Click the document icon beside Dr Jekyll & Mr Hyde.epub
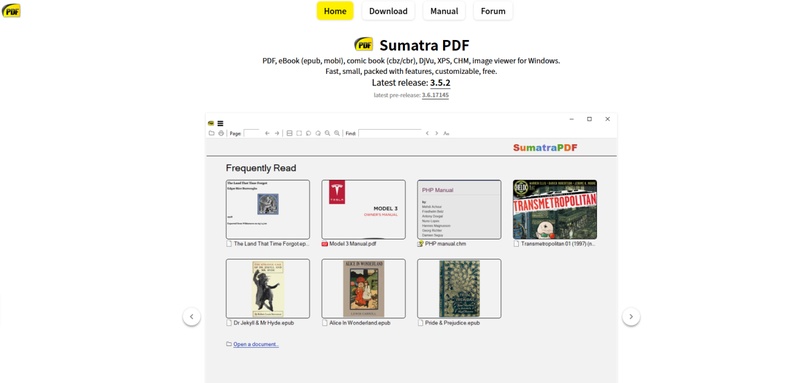This screenshot has height=383, width=800. pos(229,323)
